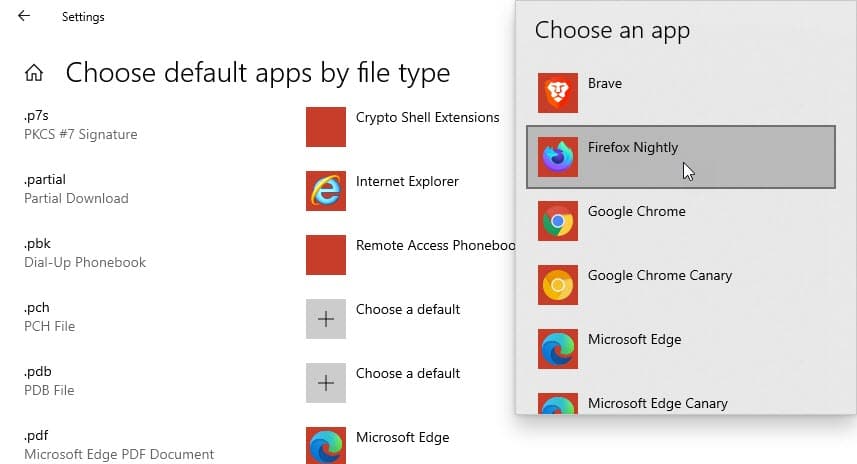This screenshot has width=857, height=464.
Task: Select the Brave browser icon
Action: (557, 93)
